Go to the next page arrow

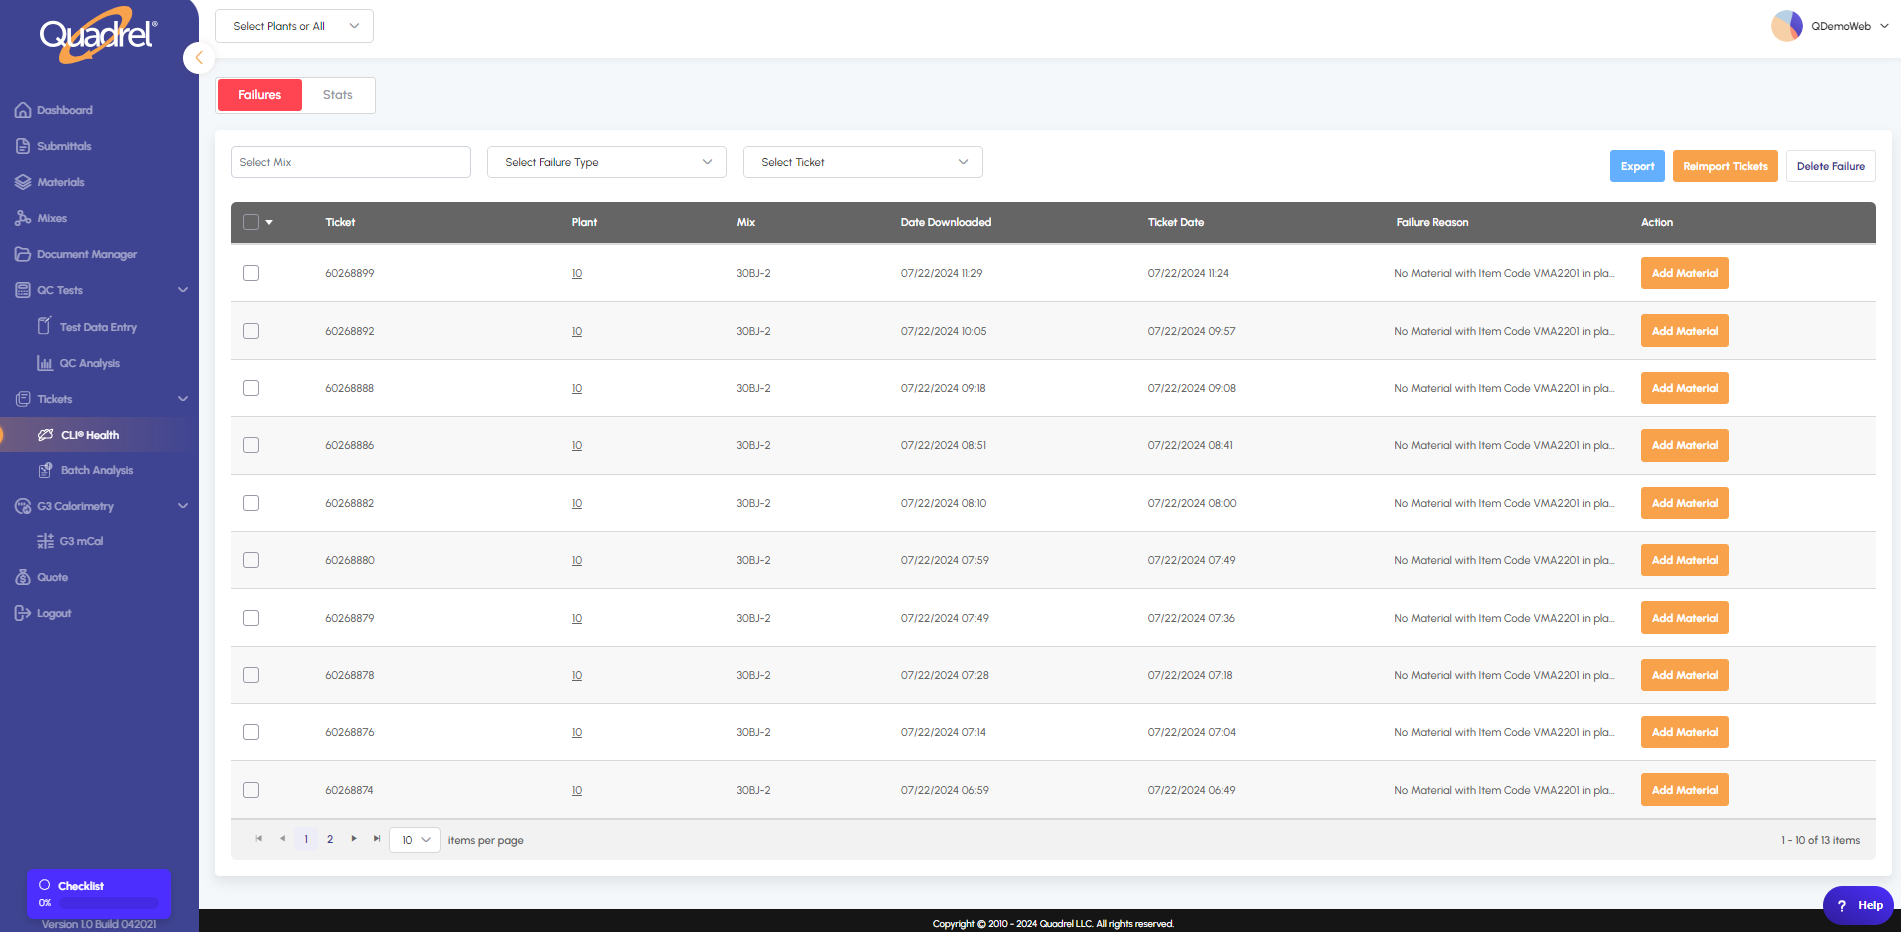354,839
